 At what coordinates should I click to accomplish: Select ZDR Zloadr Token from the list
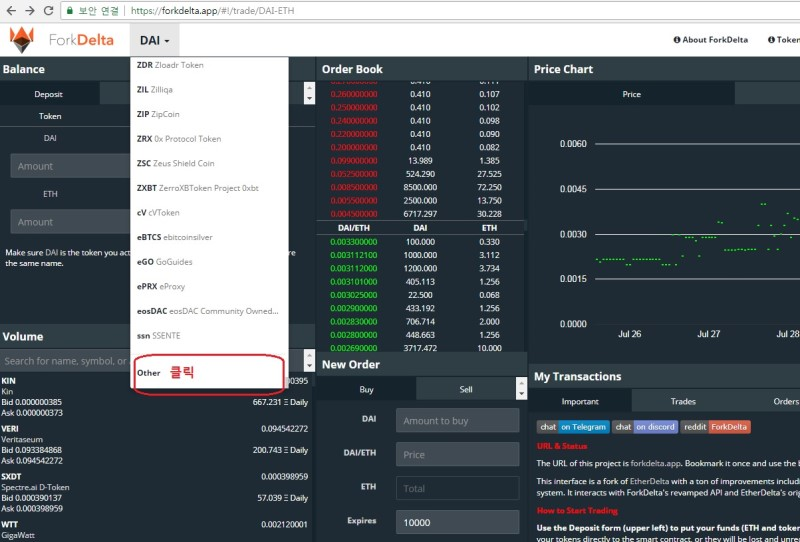pyautogui.click(x=209, y=65)
